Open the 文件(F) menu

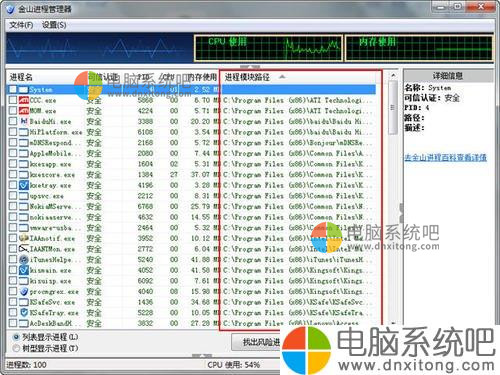point(21,25)
